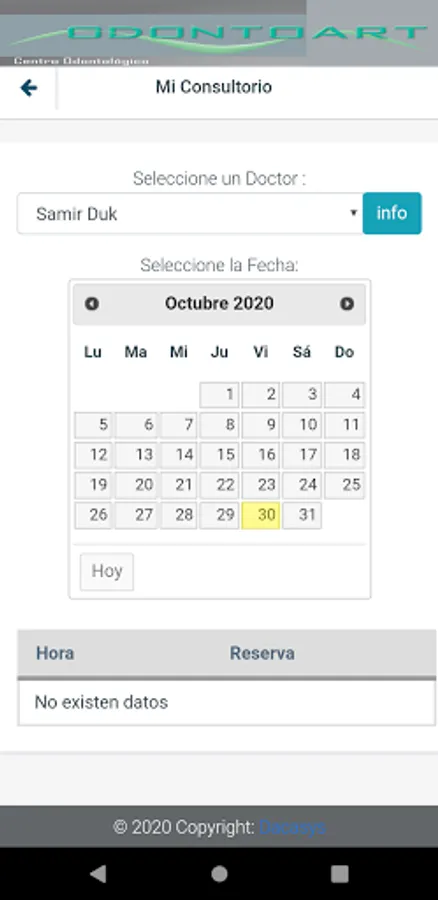Click the Reserva column header

coord(262,653)
